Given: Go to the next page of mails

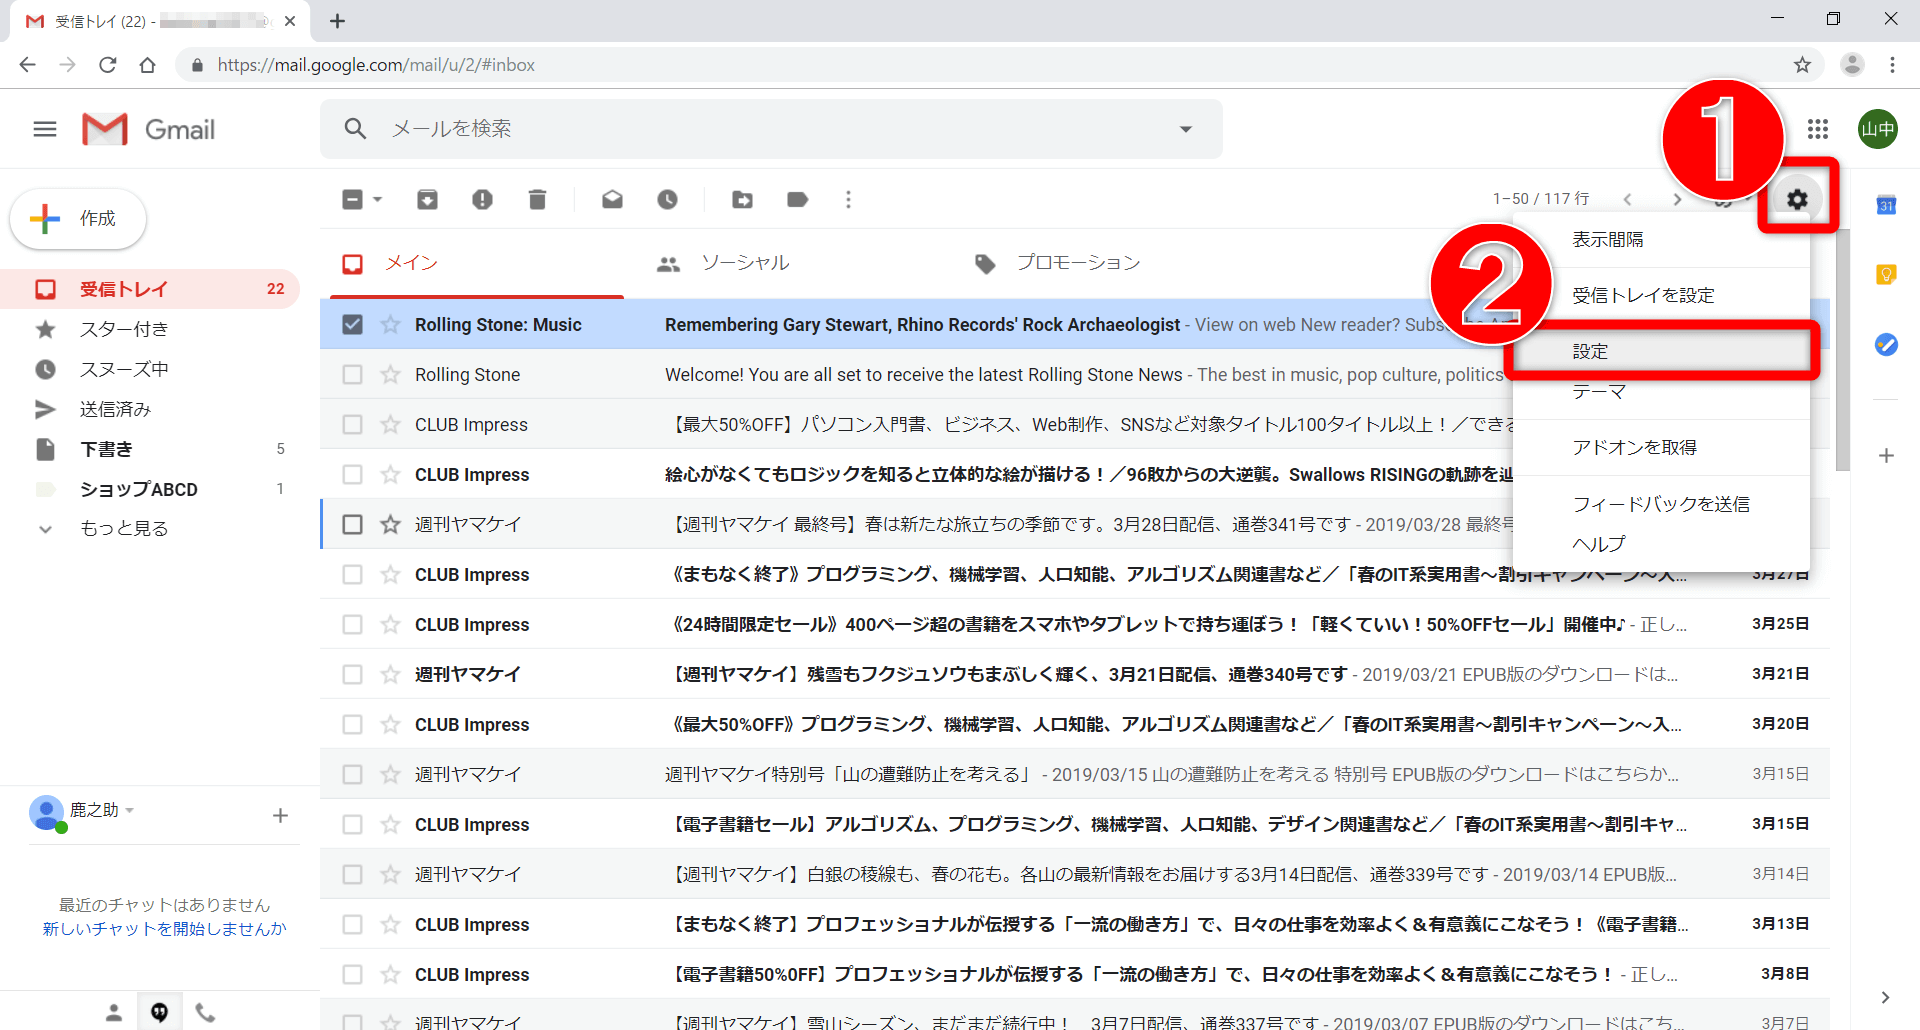Looking at the screenshot, I should coord(1677,200).
